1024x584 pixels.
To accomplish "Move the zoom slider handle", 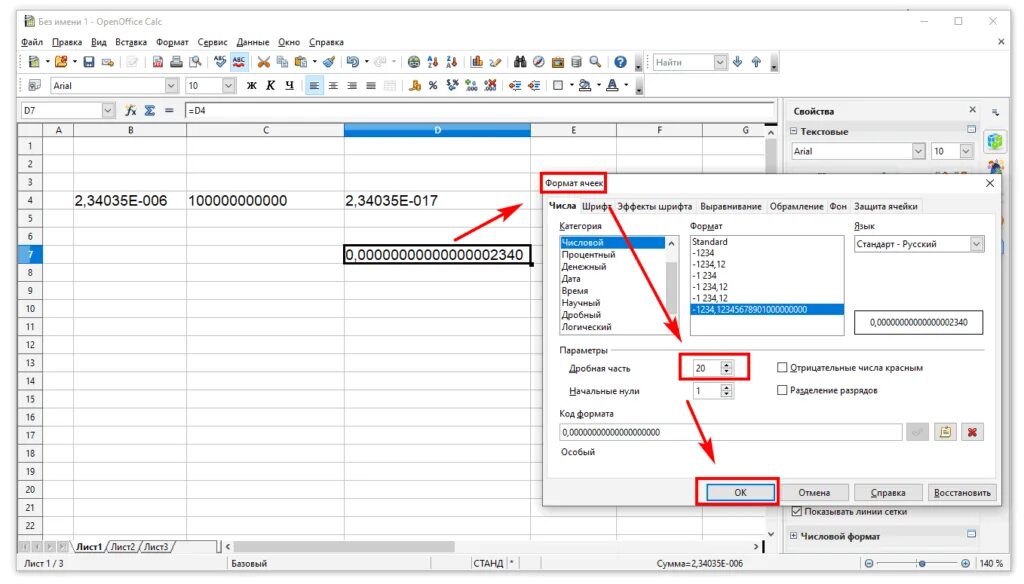I will 921,563.
